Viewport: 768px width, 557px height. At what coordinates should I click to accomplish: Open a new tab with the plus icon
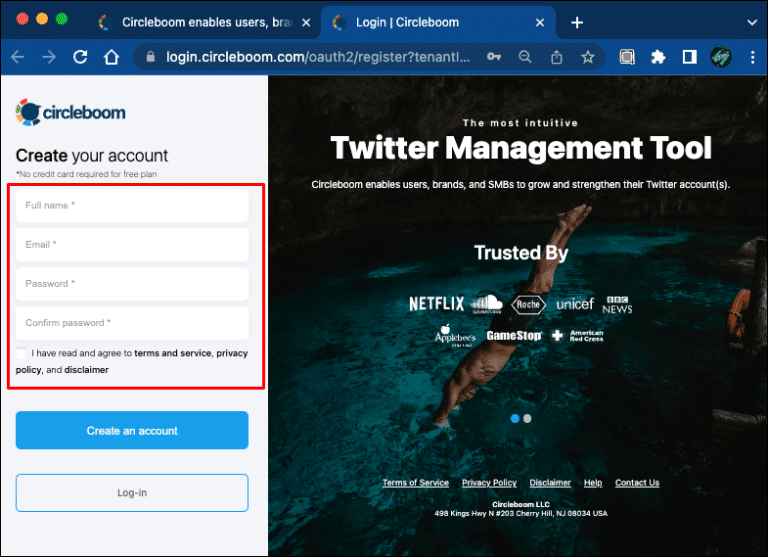(x=577, y=23)
